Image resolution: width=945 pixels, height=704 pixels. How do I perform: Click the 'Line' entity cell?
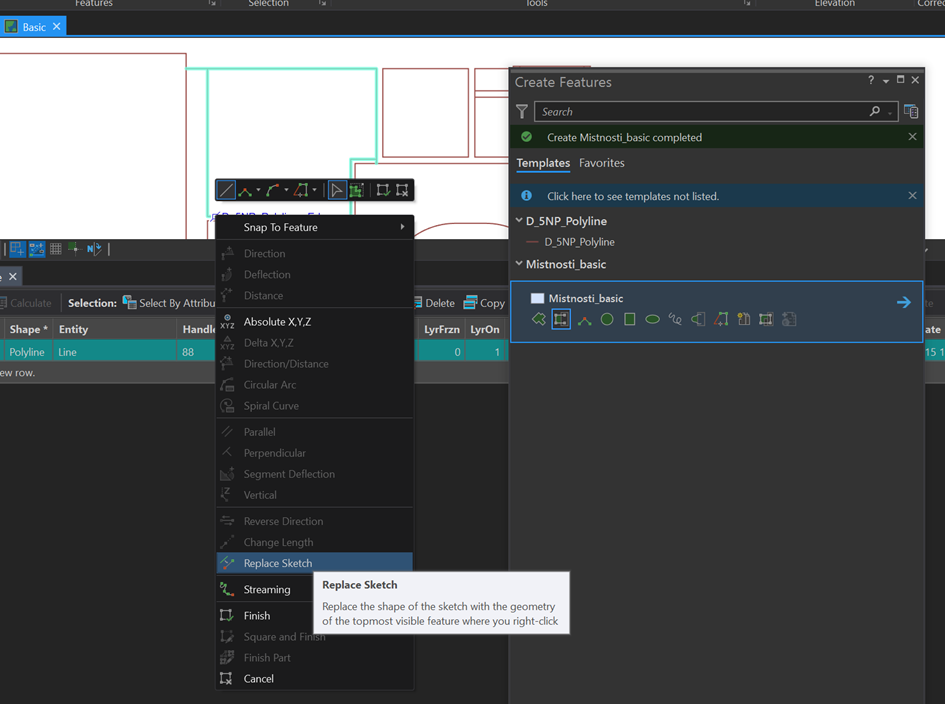115,352
